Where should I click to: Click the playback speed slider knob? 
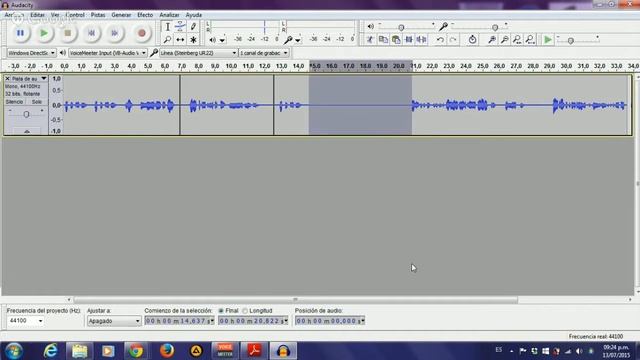(x=571, y=40)
